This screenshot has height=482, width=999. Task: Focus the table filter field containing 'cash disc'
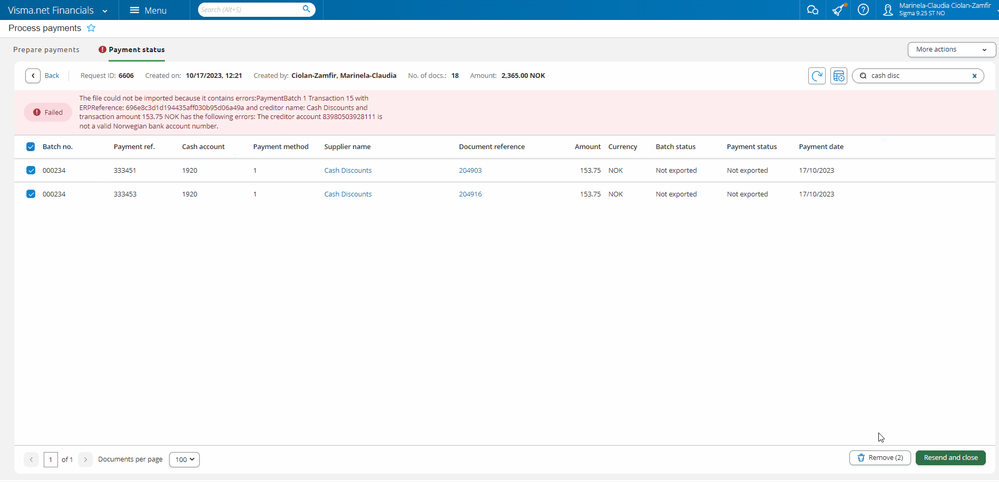(x=917, y=76)
